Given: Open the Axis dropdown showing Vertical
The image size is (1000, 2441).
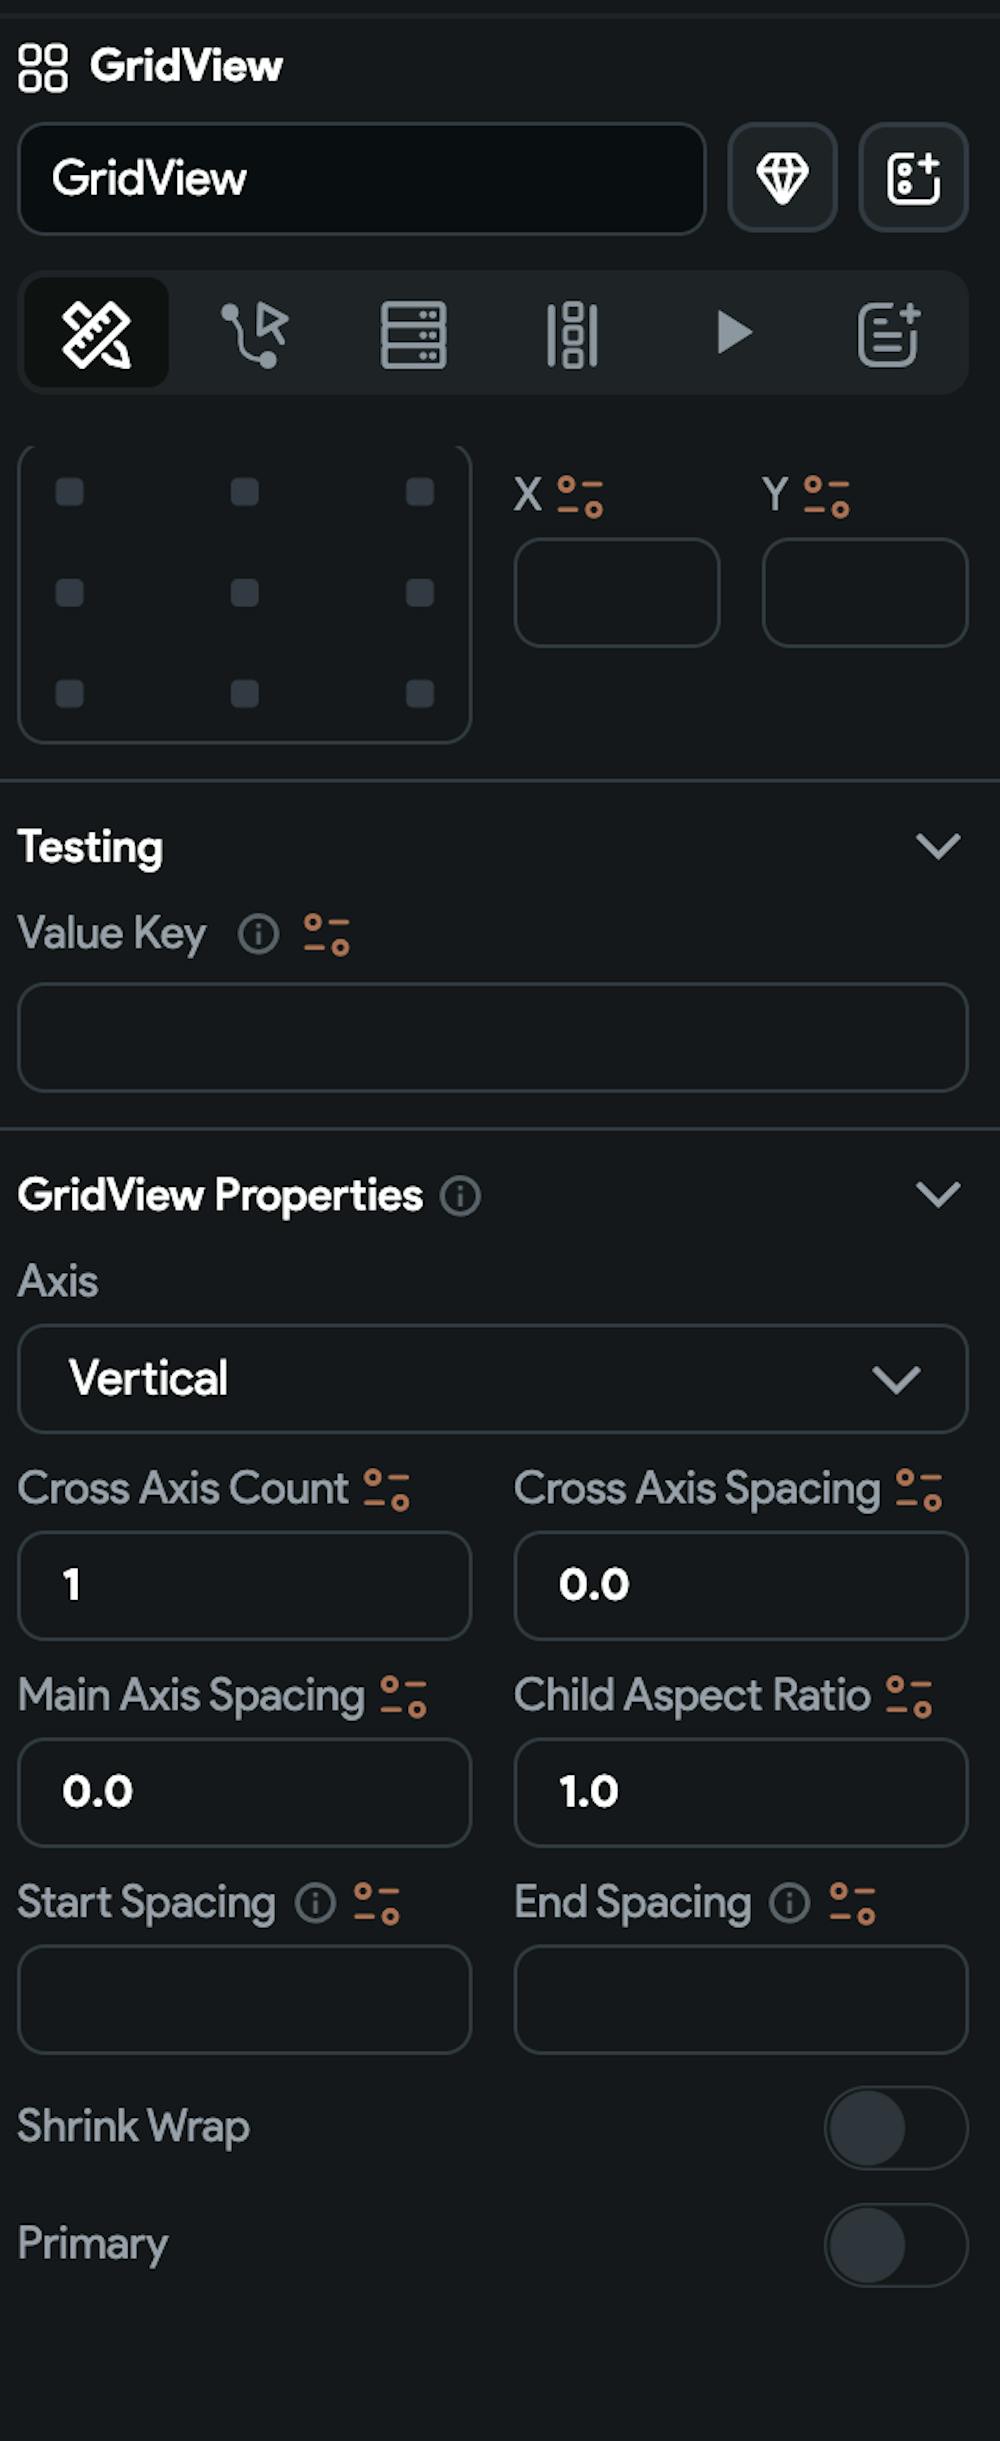Looking at the screenshot, I should (492, 1379).
